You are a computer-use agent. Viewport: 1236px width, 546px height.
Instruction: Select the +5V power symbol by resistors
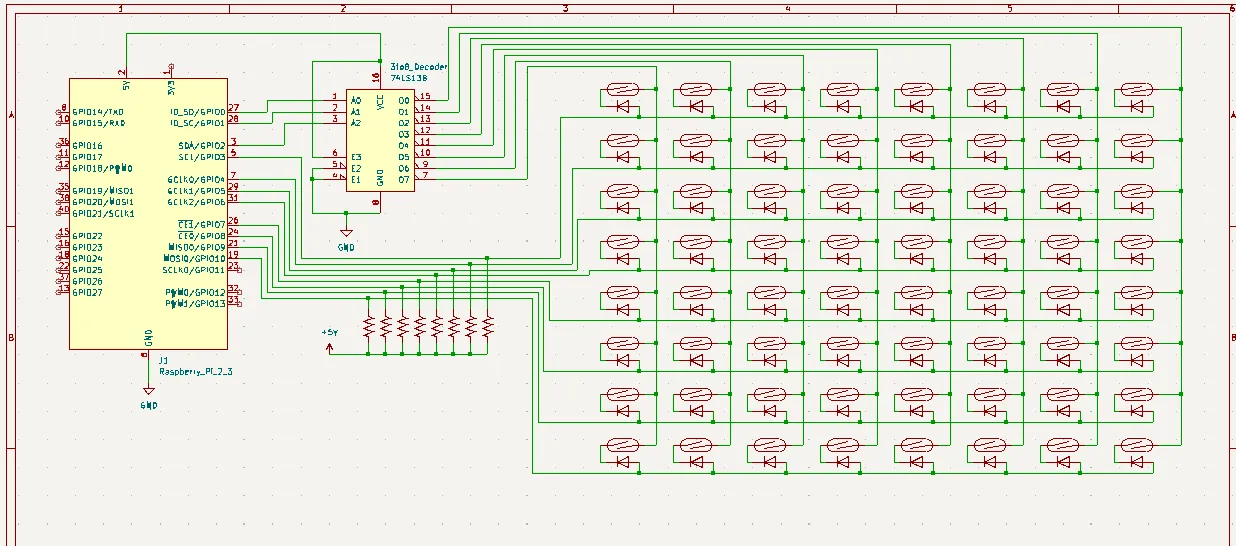coord(330,341)
